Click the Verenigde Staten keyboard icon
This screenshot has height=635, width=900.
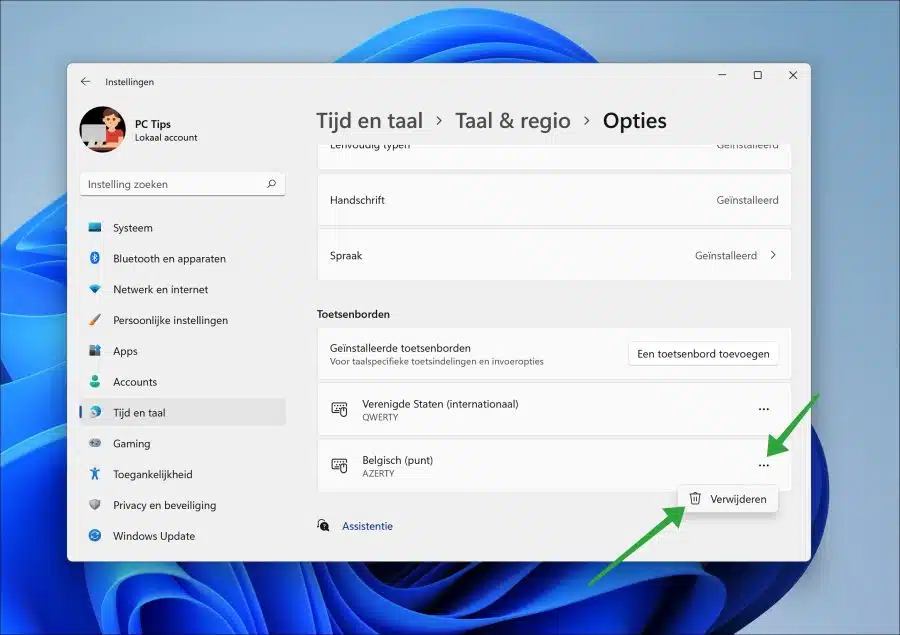click(339, 409)
